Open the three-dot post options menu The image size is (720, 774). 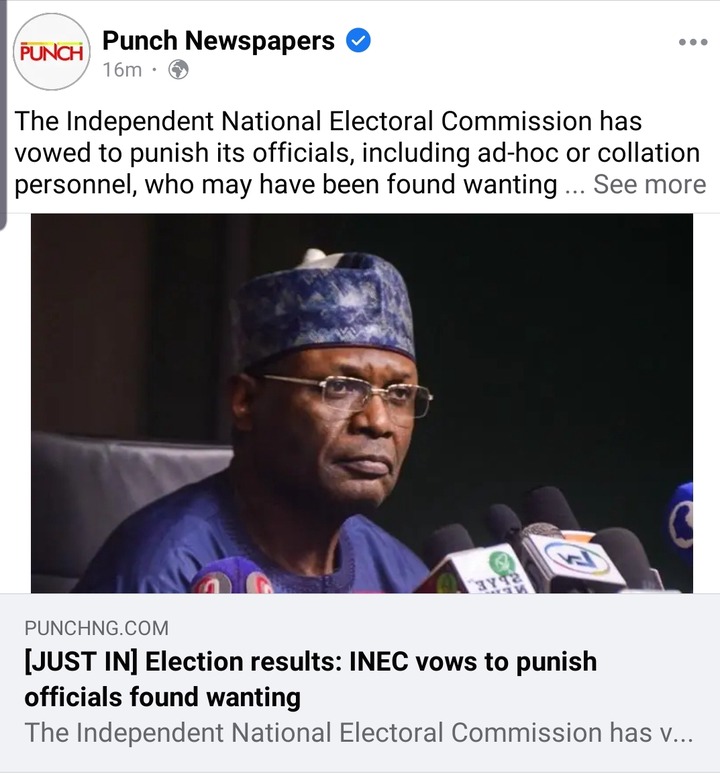point(692,43)
